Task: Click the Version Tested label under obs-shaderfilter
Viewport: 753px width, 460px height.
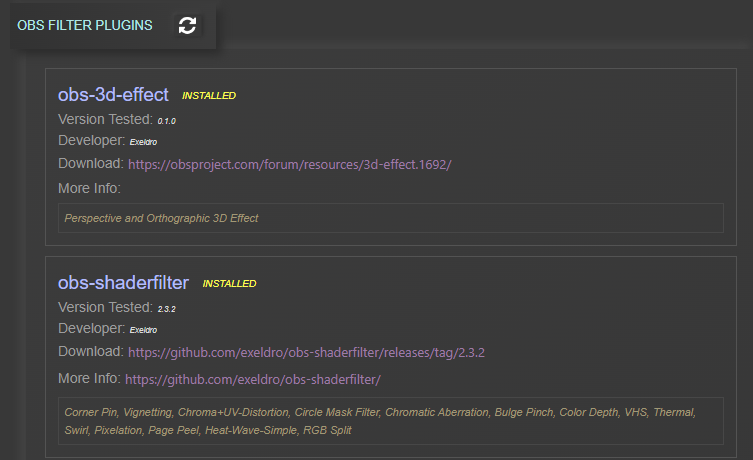Action: point(105,307)
